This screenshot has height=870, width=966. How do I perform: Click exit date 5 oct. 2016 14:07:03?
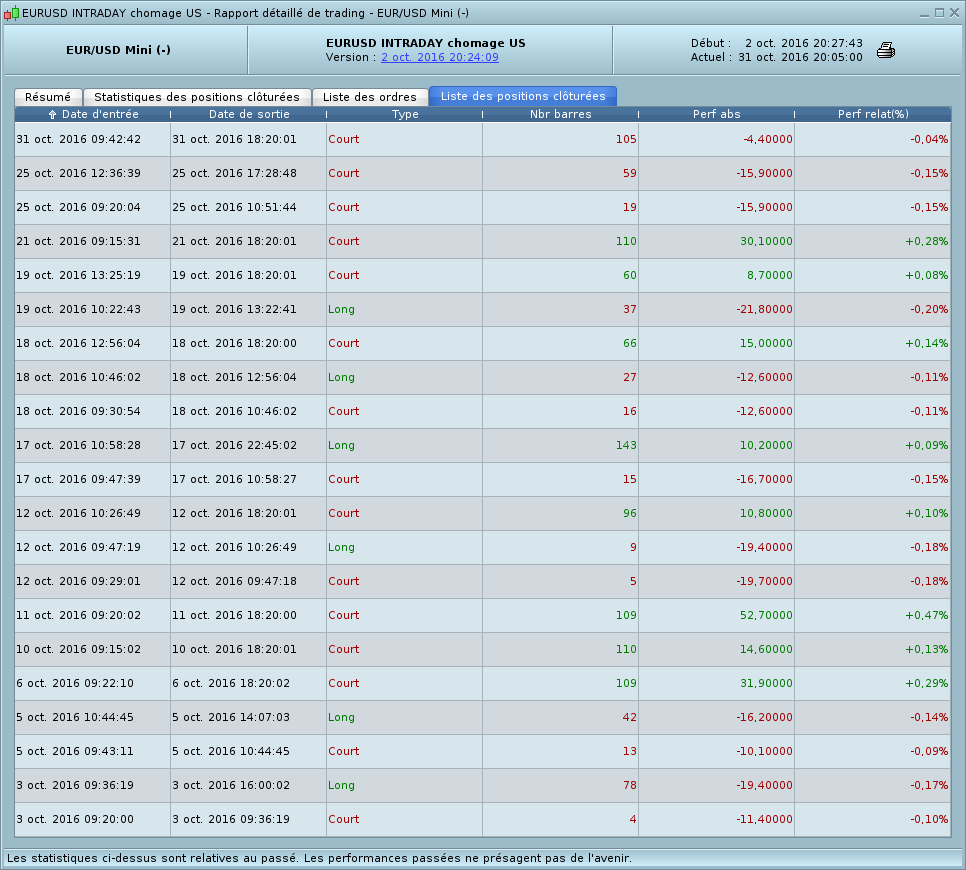[231, 717]
